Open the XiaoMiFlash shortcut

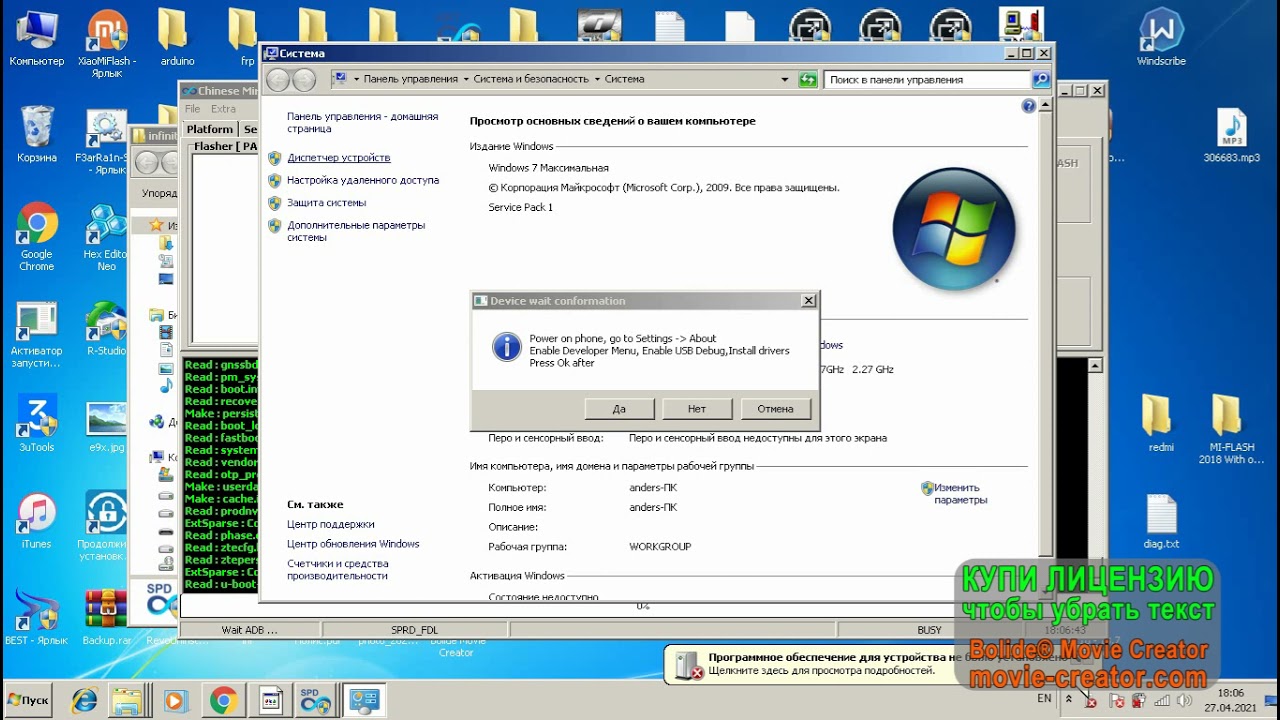point(107,44)
